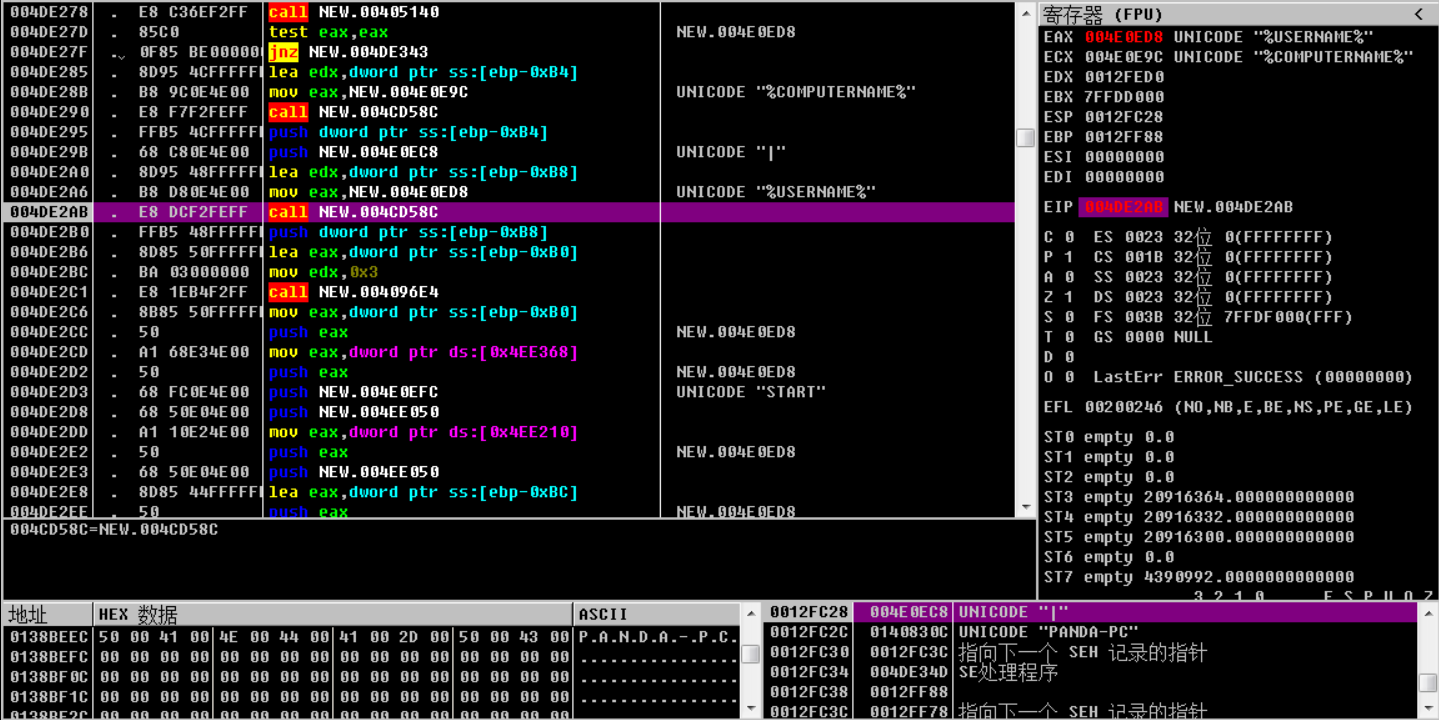This screenshot has width=1439, height=720.
Task: Select the ST7 FPU register value 4390992.0
Action: [x=1249, y=577]
